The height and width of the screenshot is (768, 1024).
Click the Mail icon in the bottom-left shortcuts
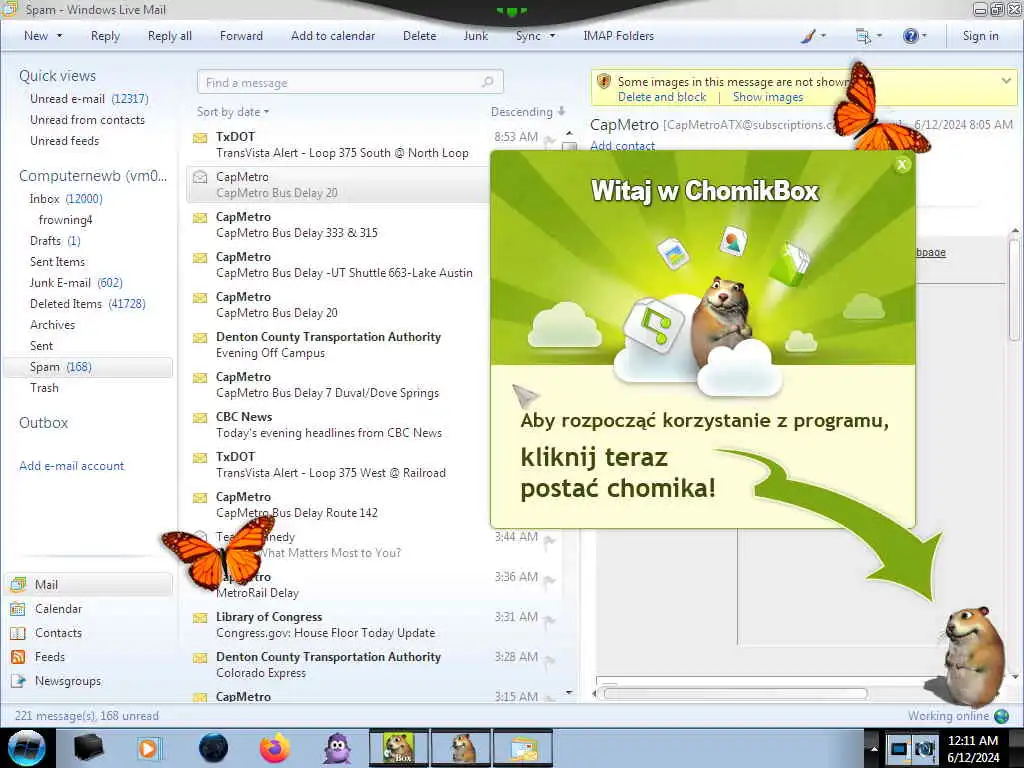click(18, 584)
